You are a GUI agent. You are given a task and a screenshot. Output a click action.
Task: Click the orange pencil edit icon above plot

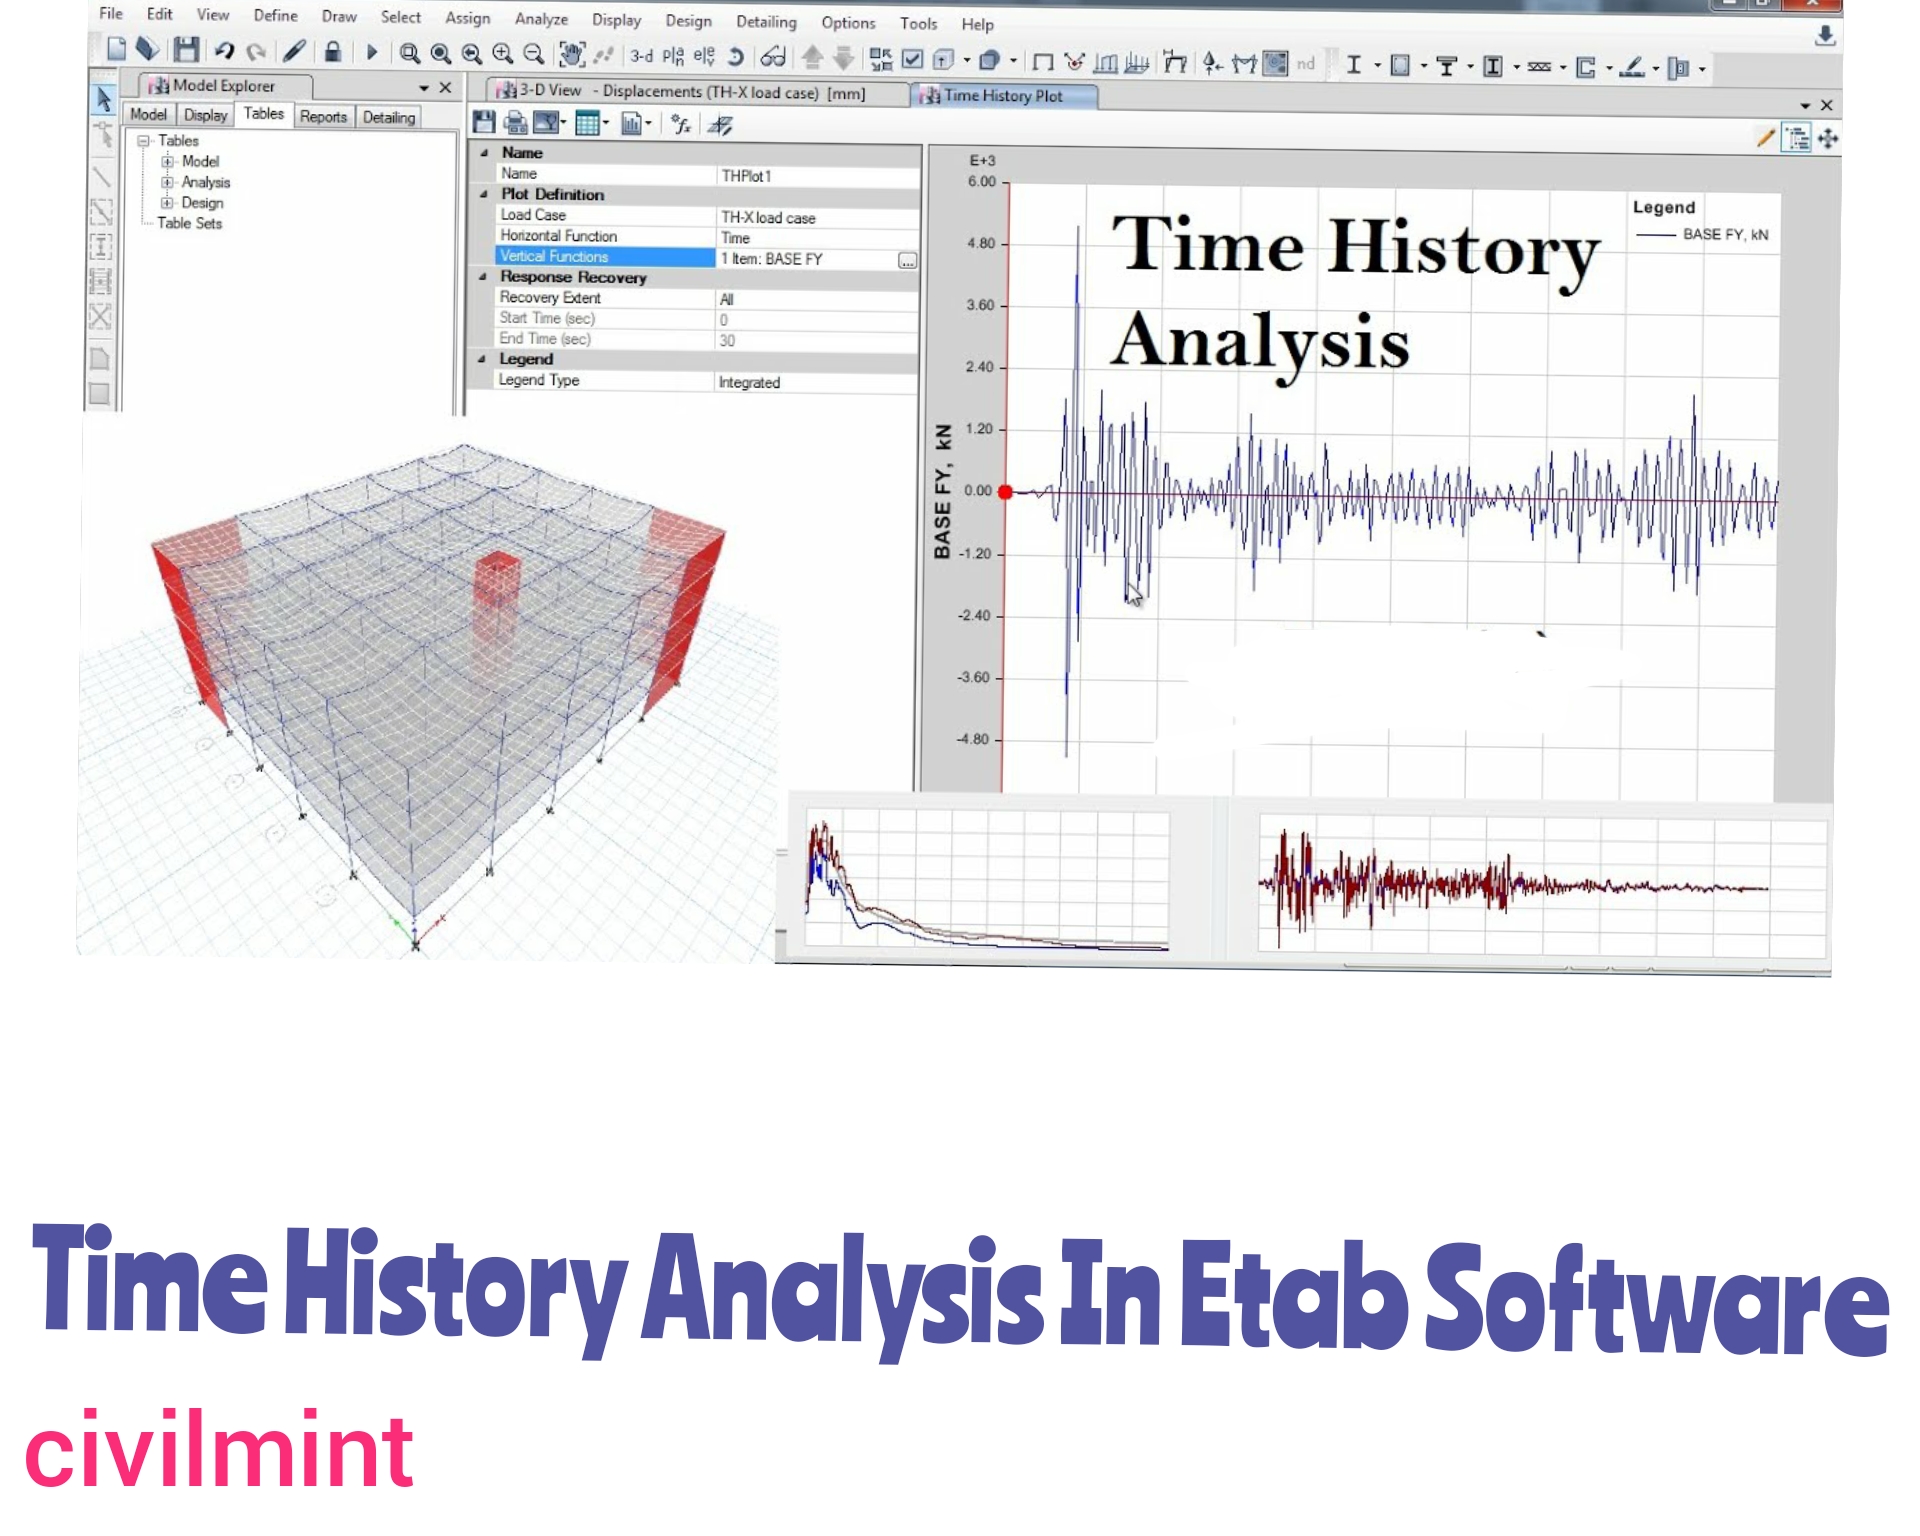click(x=1766, y=138)
